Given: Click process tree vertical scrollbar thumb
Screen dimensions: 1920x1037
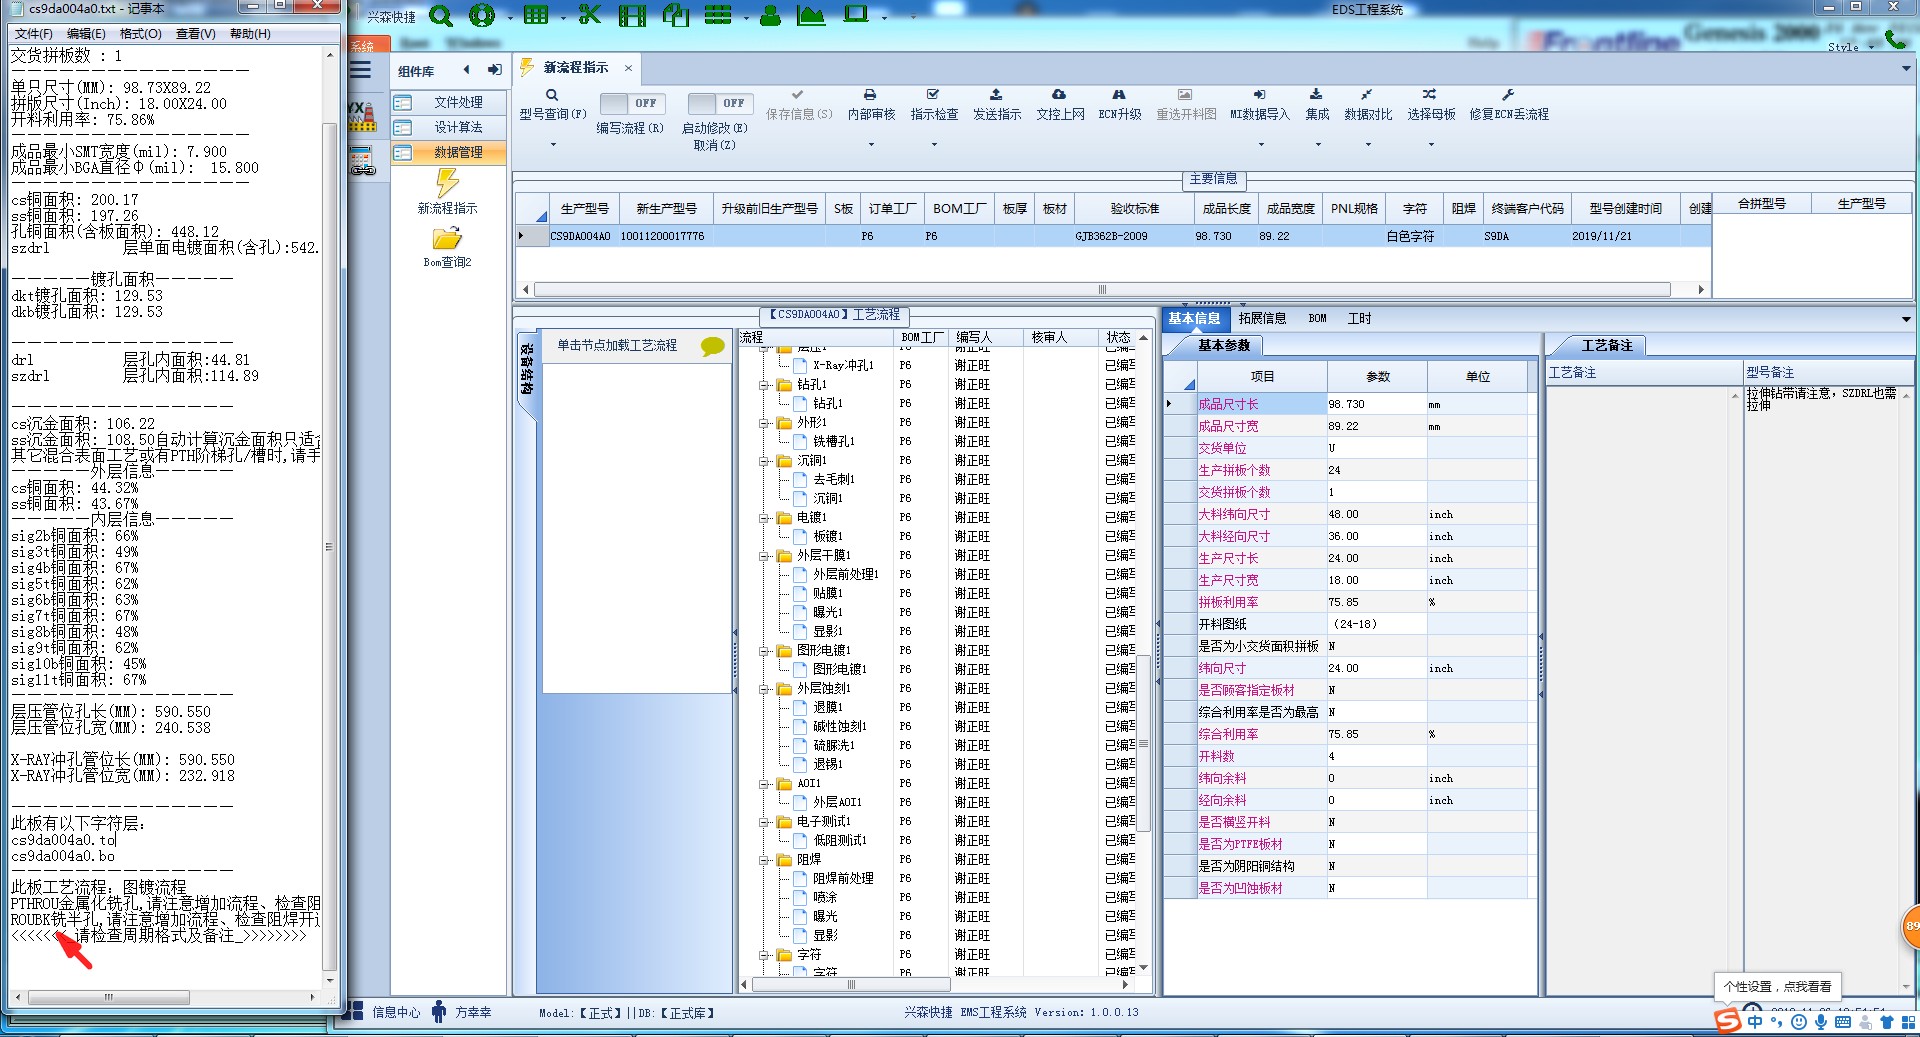Looking at the screenshot, I should coord(1143,744).
